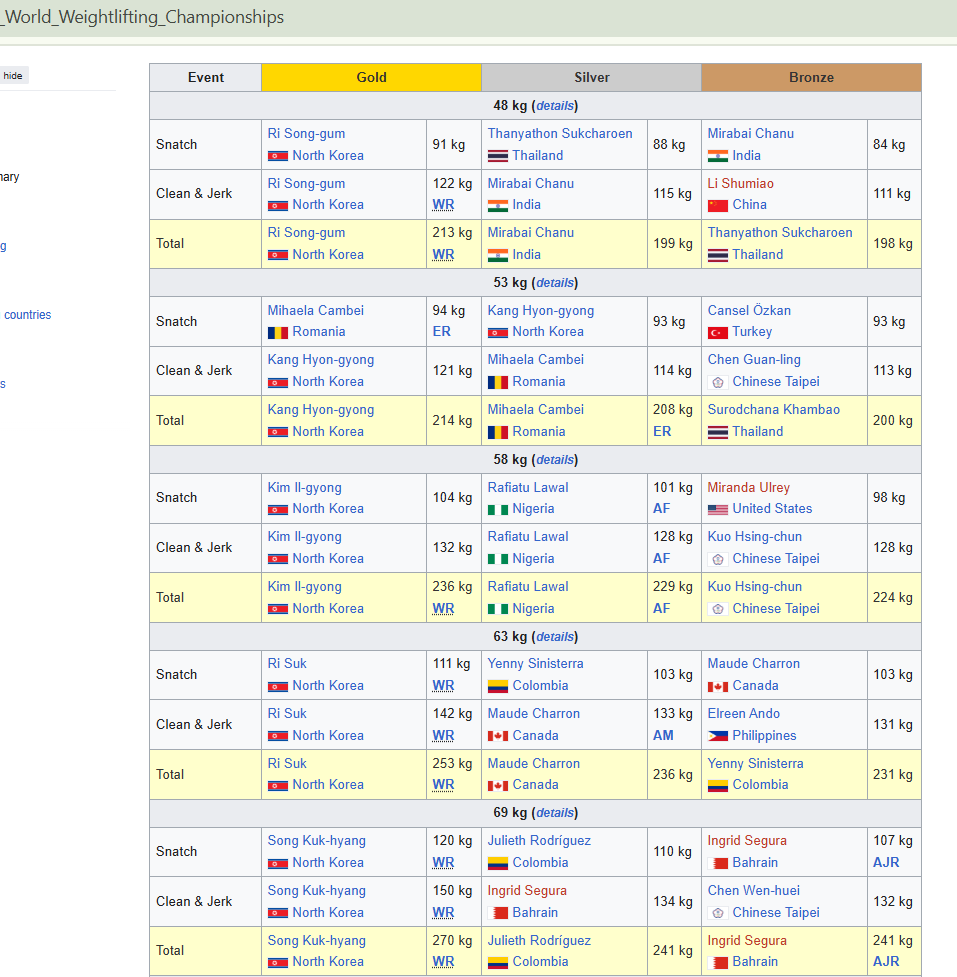The image size is (957, 977).
Task: Click the AJR link in 69 kg Total row
Action: click(x=886, y=962)
